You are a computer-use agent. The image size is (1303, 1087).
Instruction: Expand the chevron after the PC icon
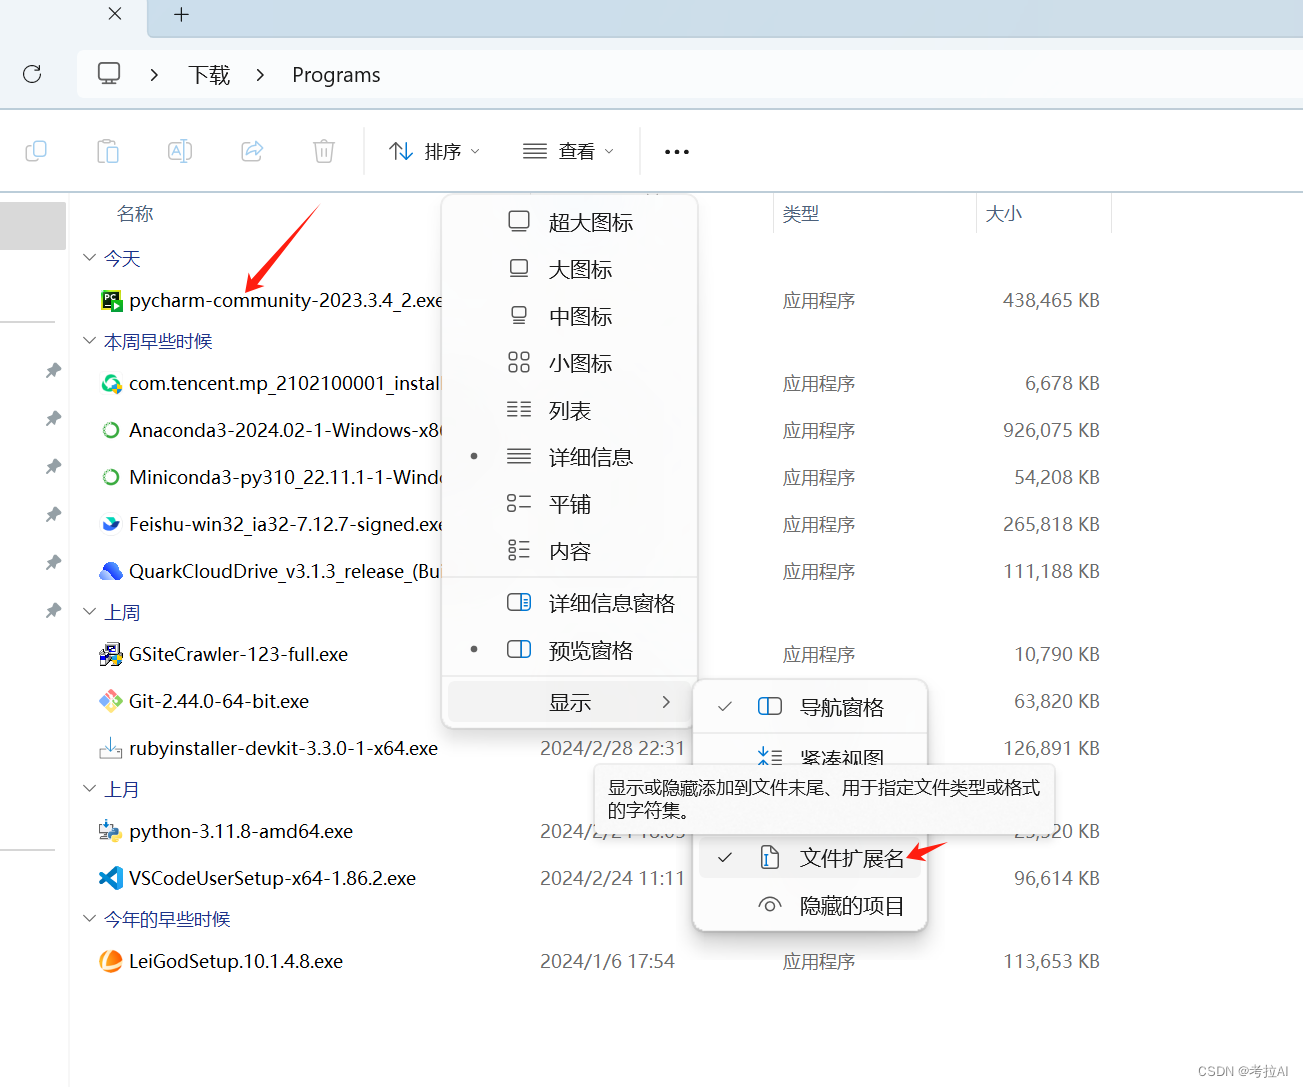tap(154, 75)
